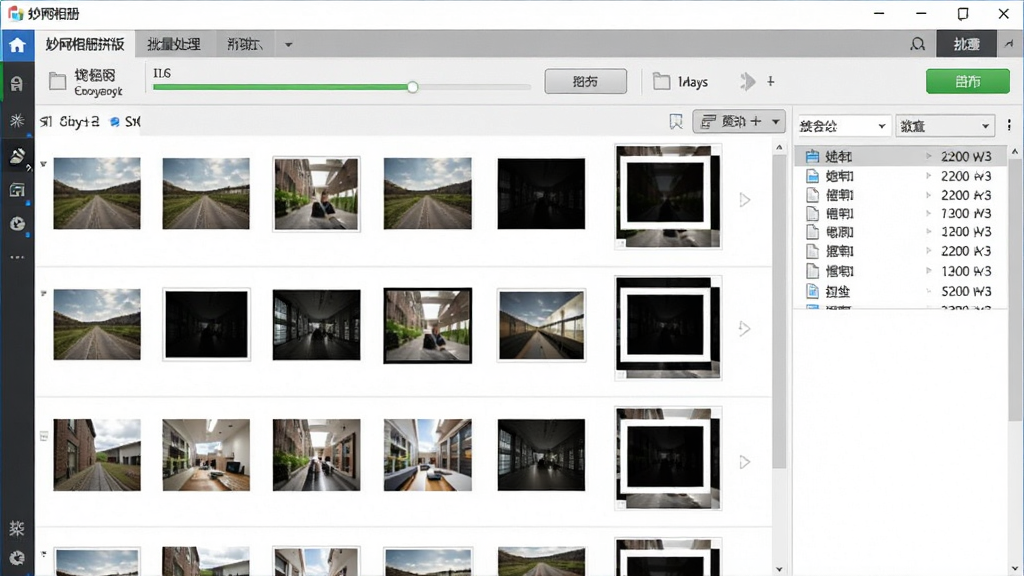Show more sidebar tools via three dots
This screenshot has height=576, width=1024.
click(17, 257)
